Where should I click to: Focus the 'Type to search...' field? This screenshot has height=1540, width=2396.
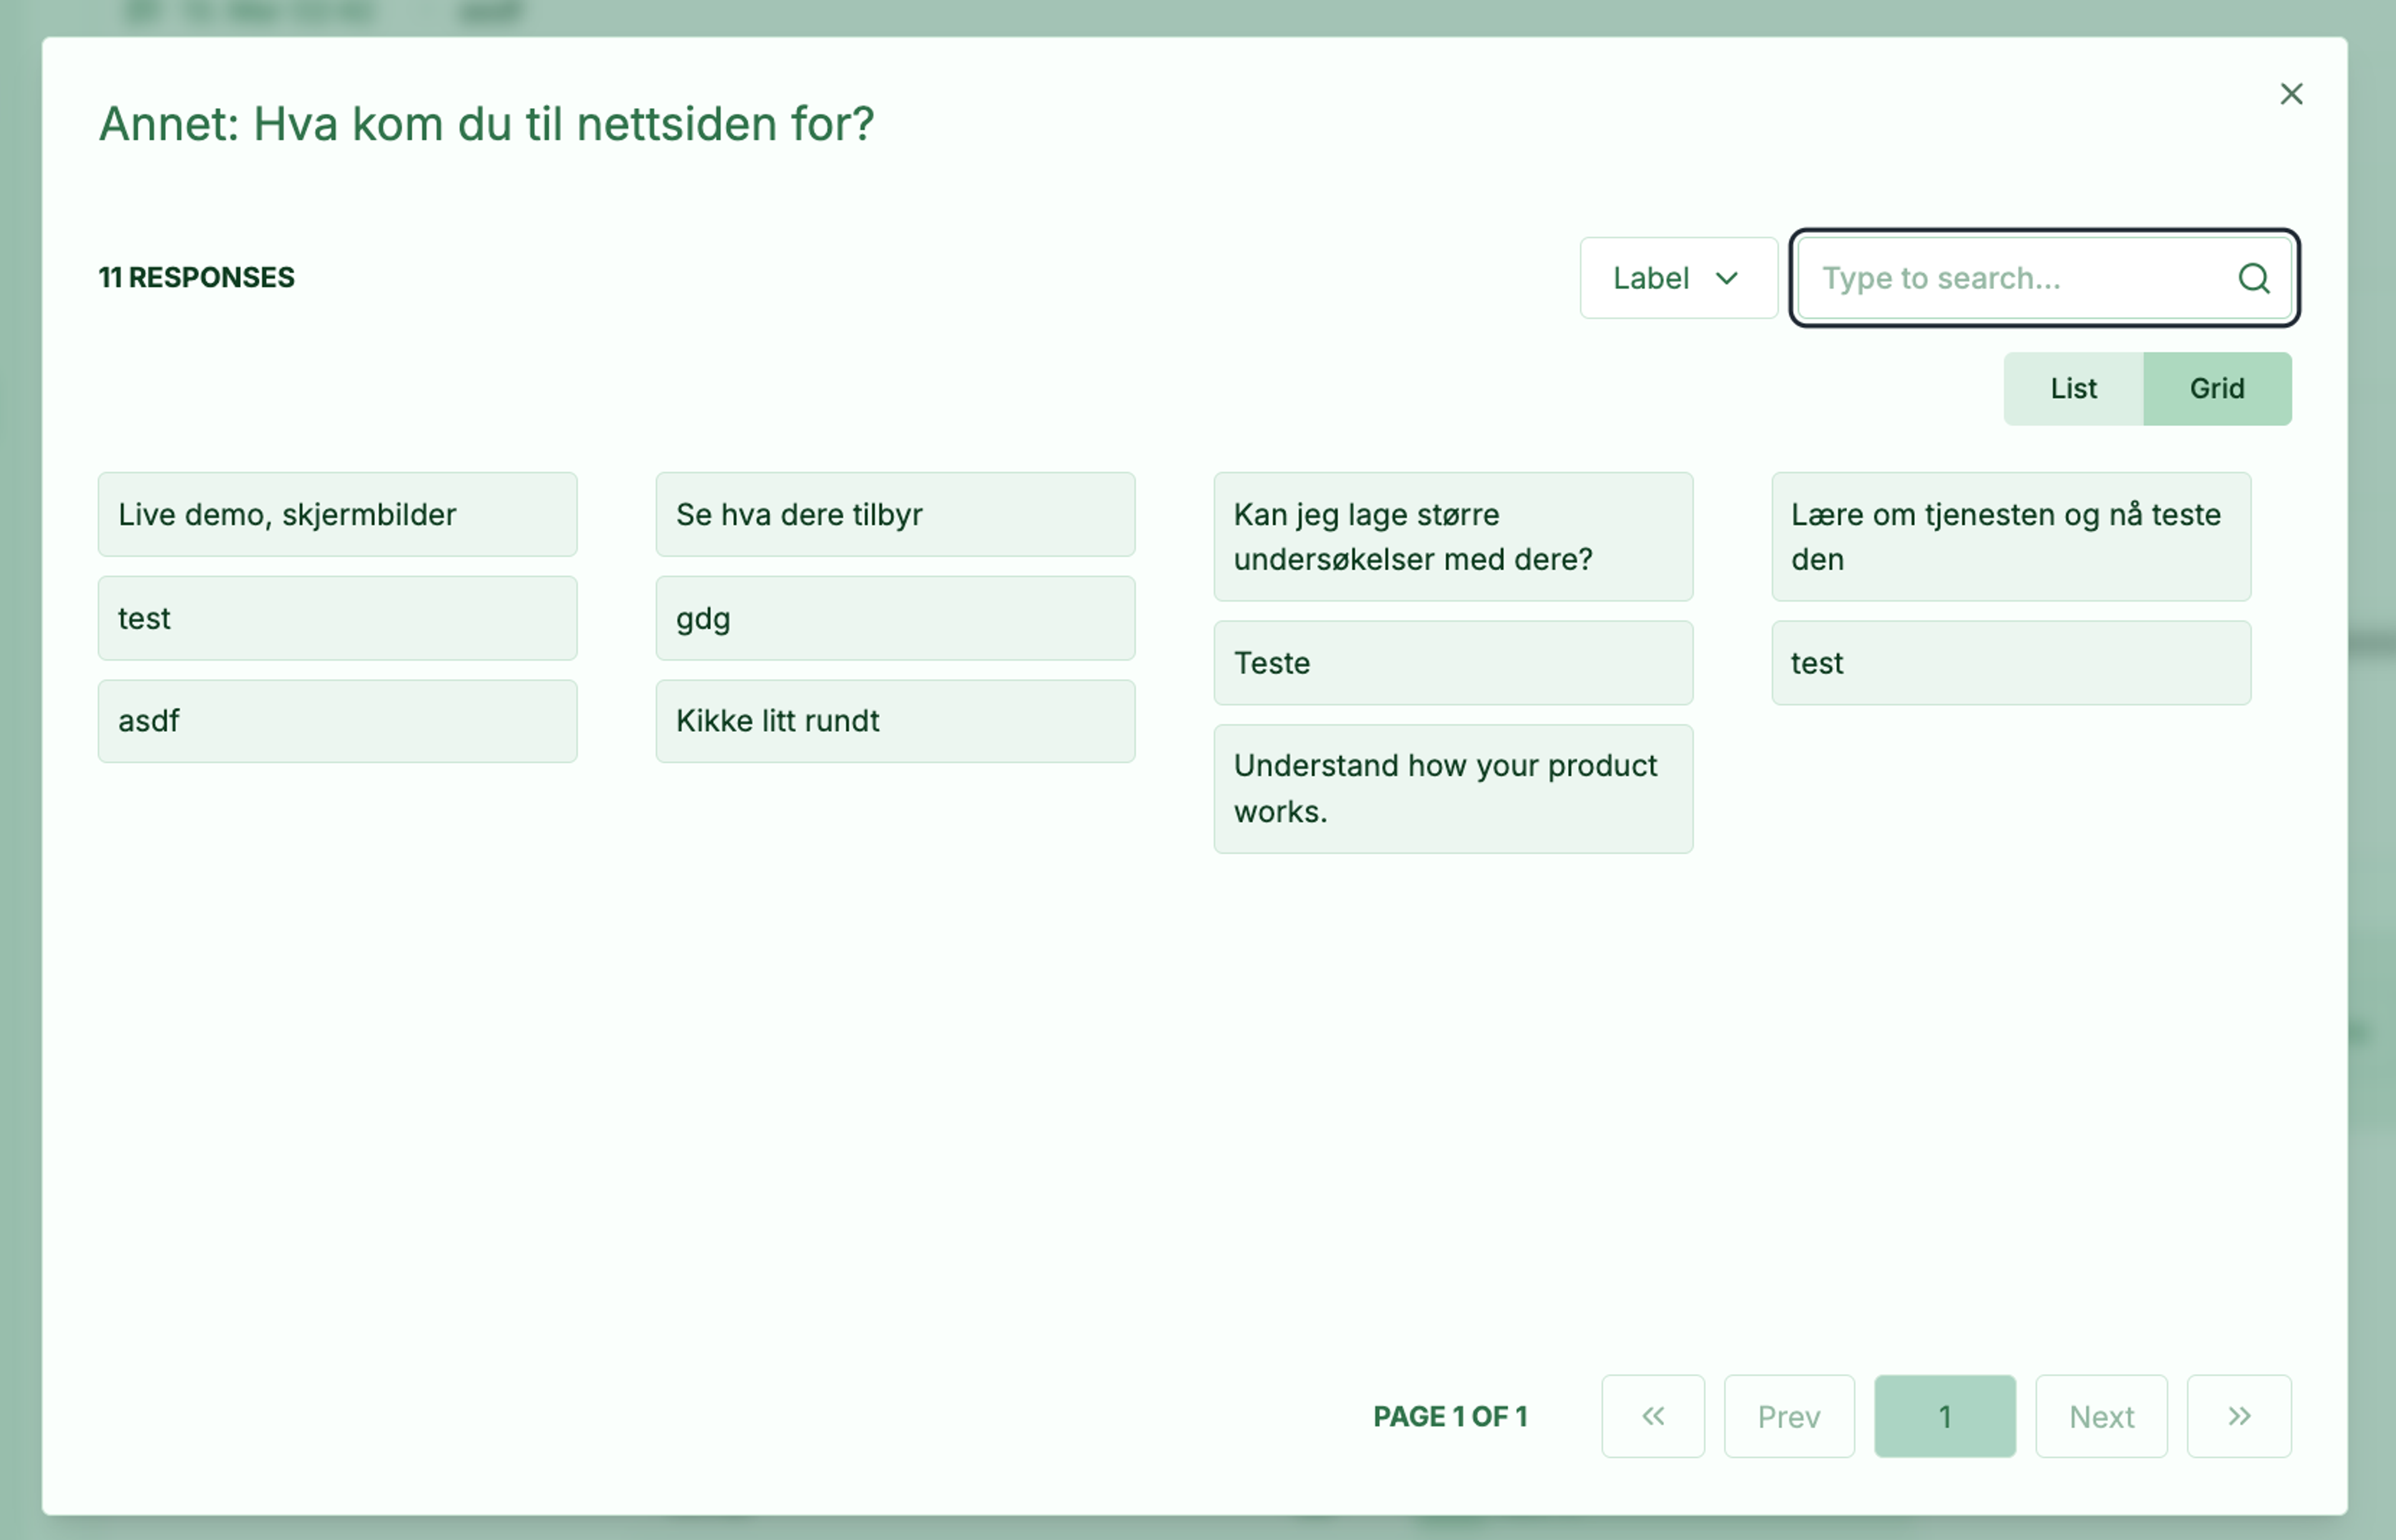point(2044,278)
